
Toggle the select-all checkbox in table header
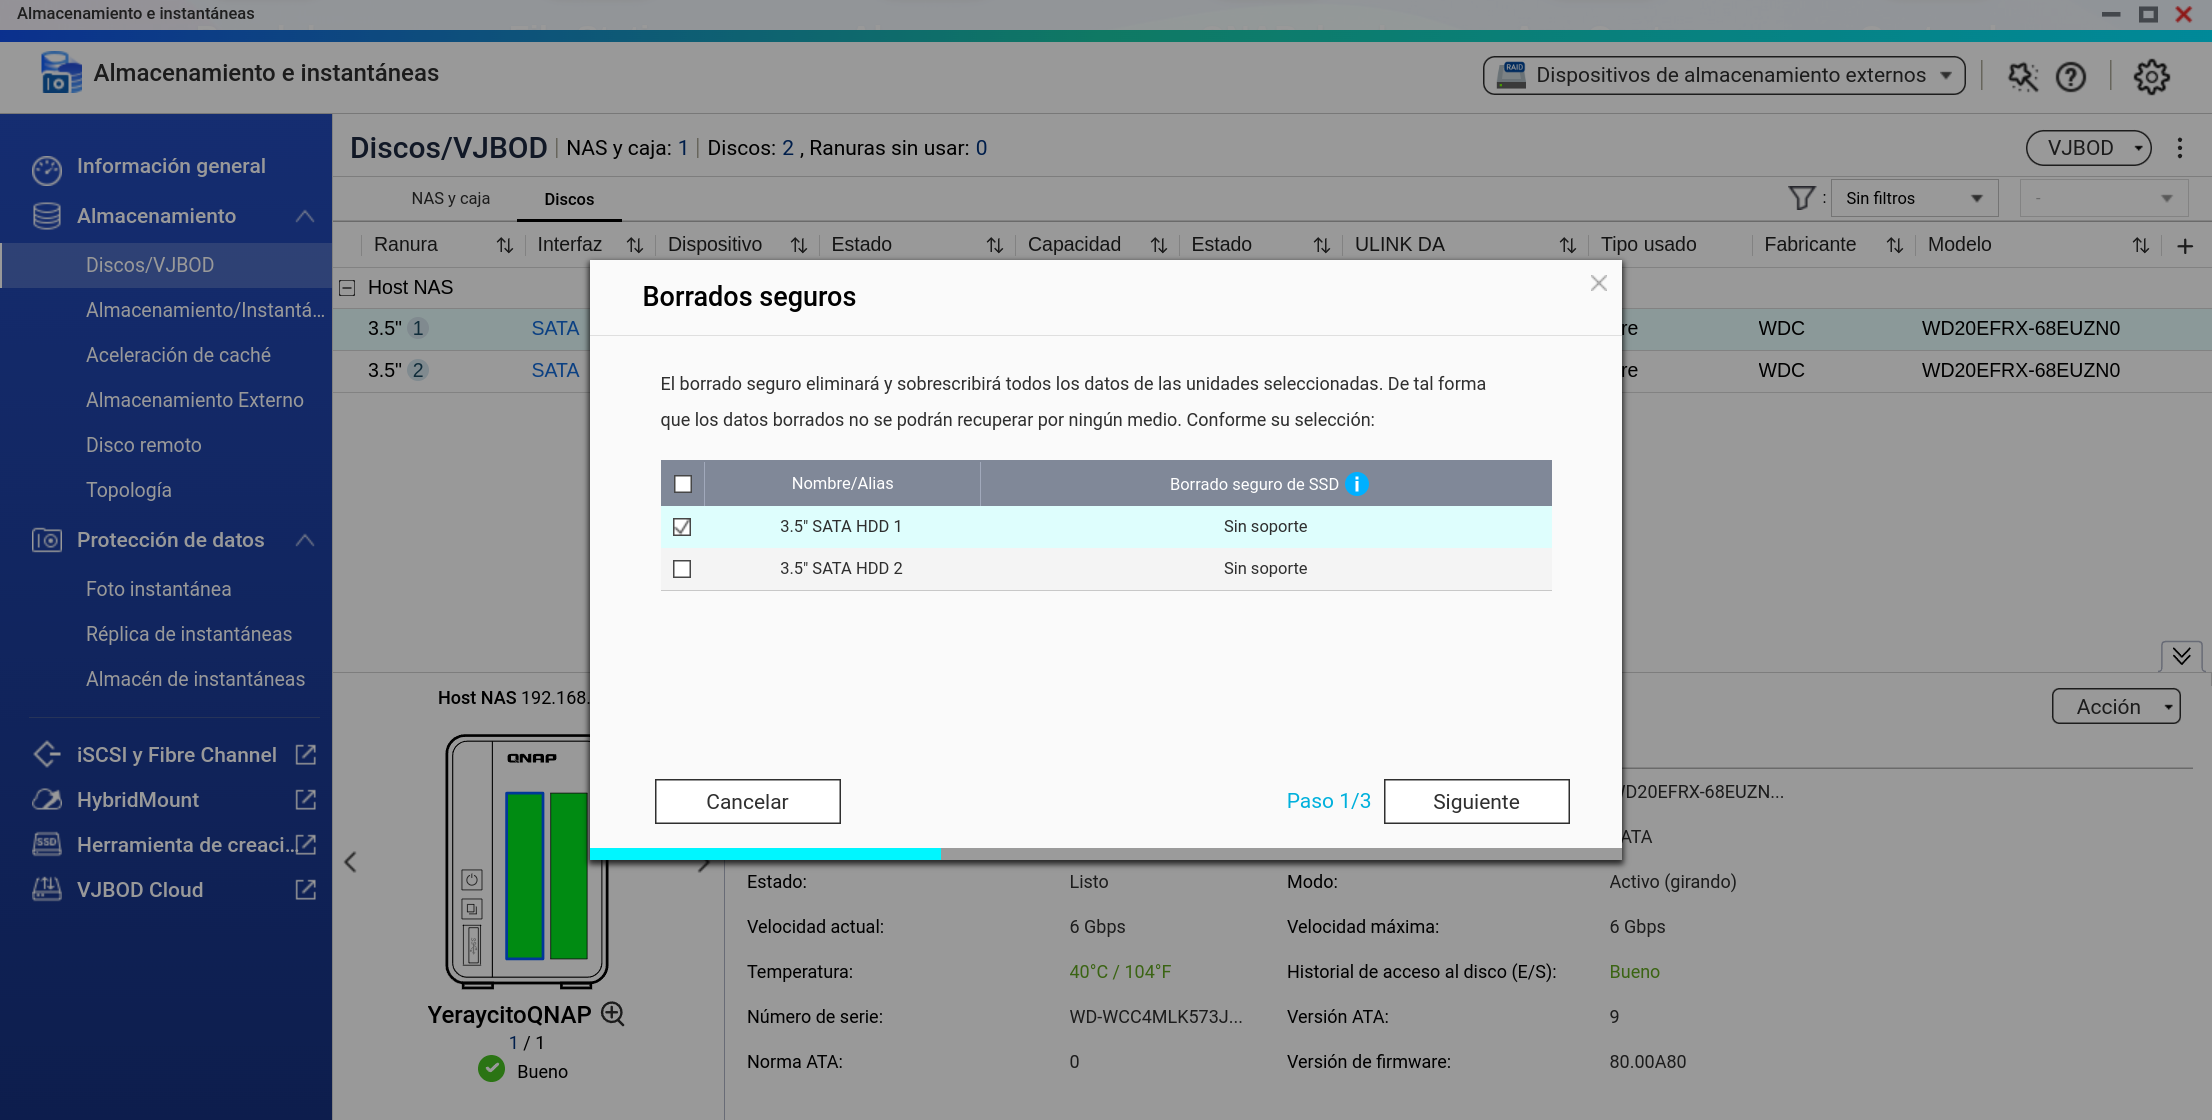pyautogui.click(x=683, y=484)
